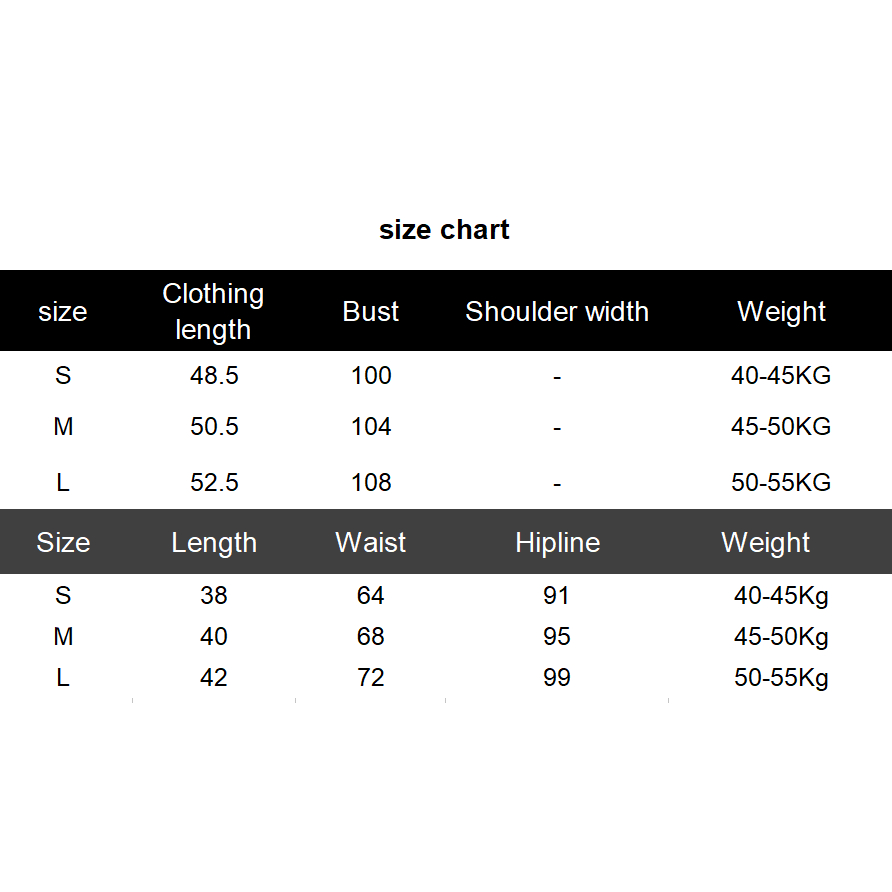This screenshot has height=892, width=892.
Task: Select the "Shoulder width" column header
Action: point(557,311)
